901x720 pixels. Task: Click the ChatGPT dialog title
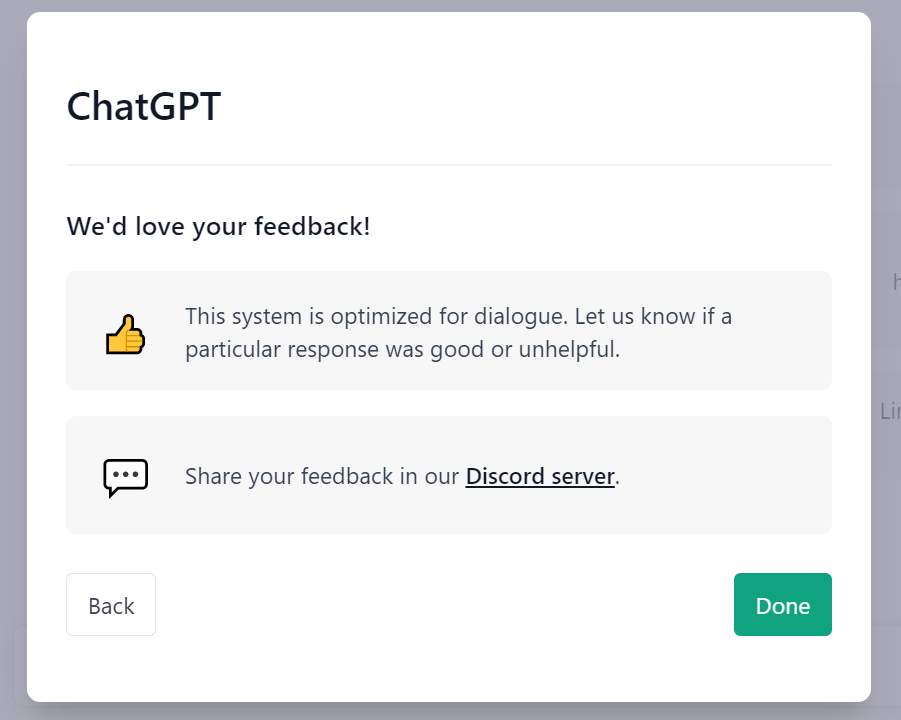(x=144, y=106)
